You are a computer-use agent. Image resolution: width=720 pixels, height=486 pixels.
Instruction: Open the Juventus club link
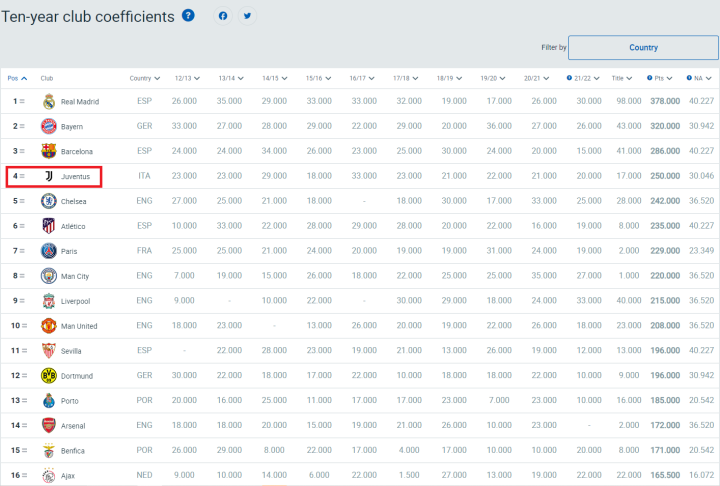click(75, 176)
